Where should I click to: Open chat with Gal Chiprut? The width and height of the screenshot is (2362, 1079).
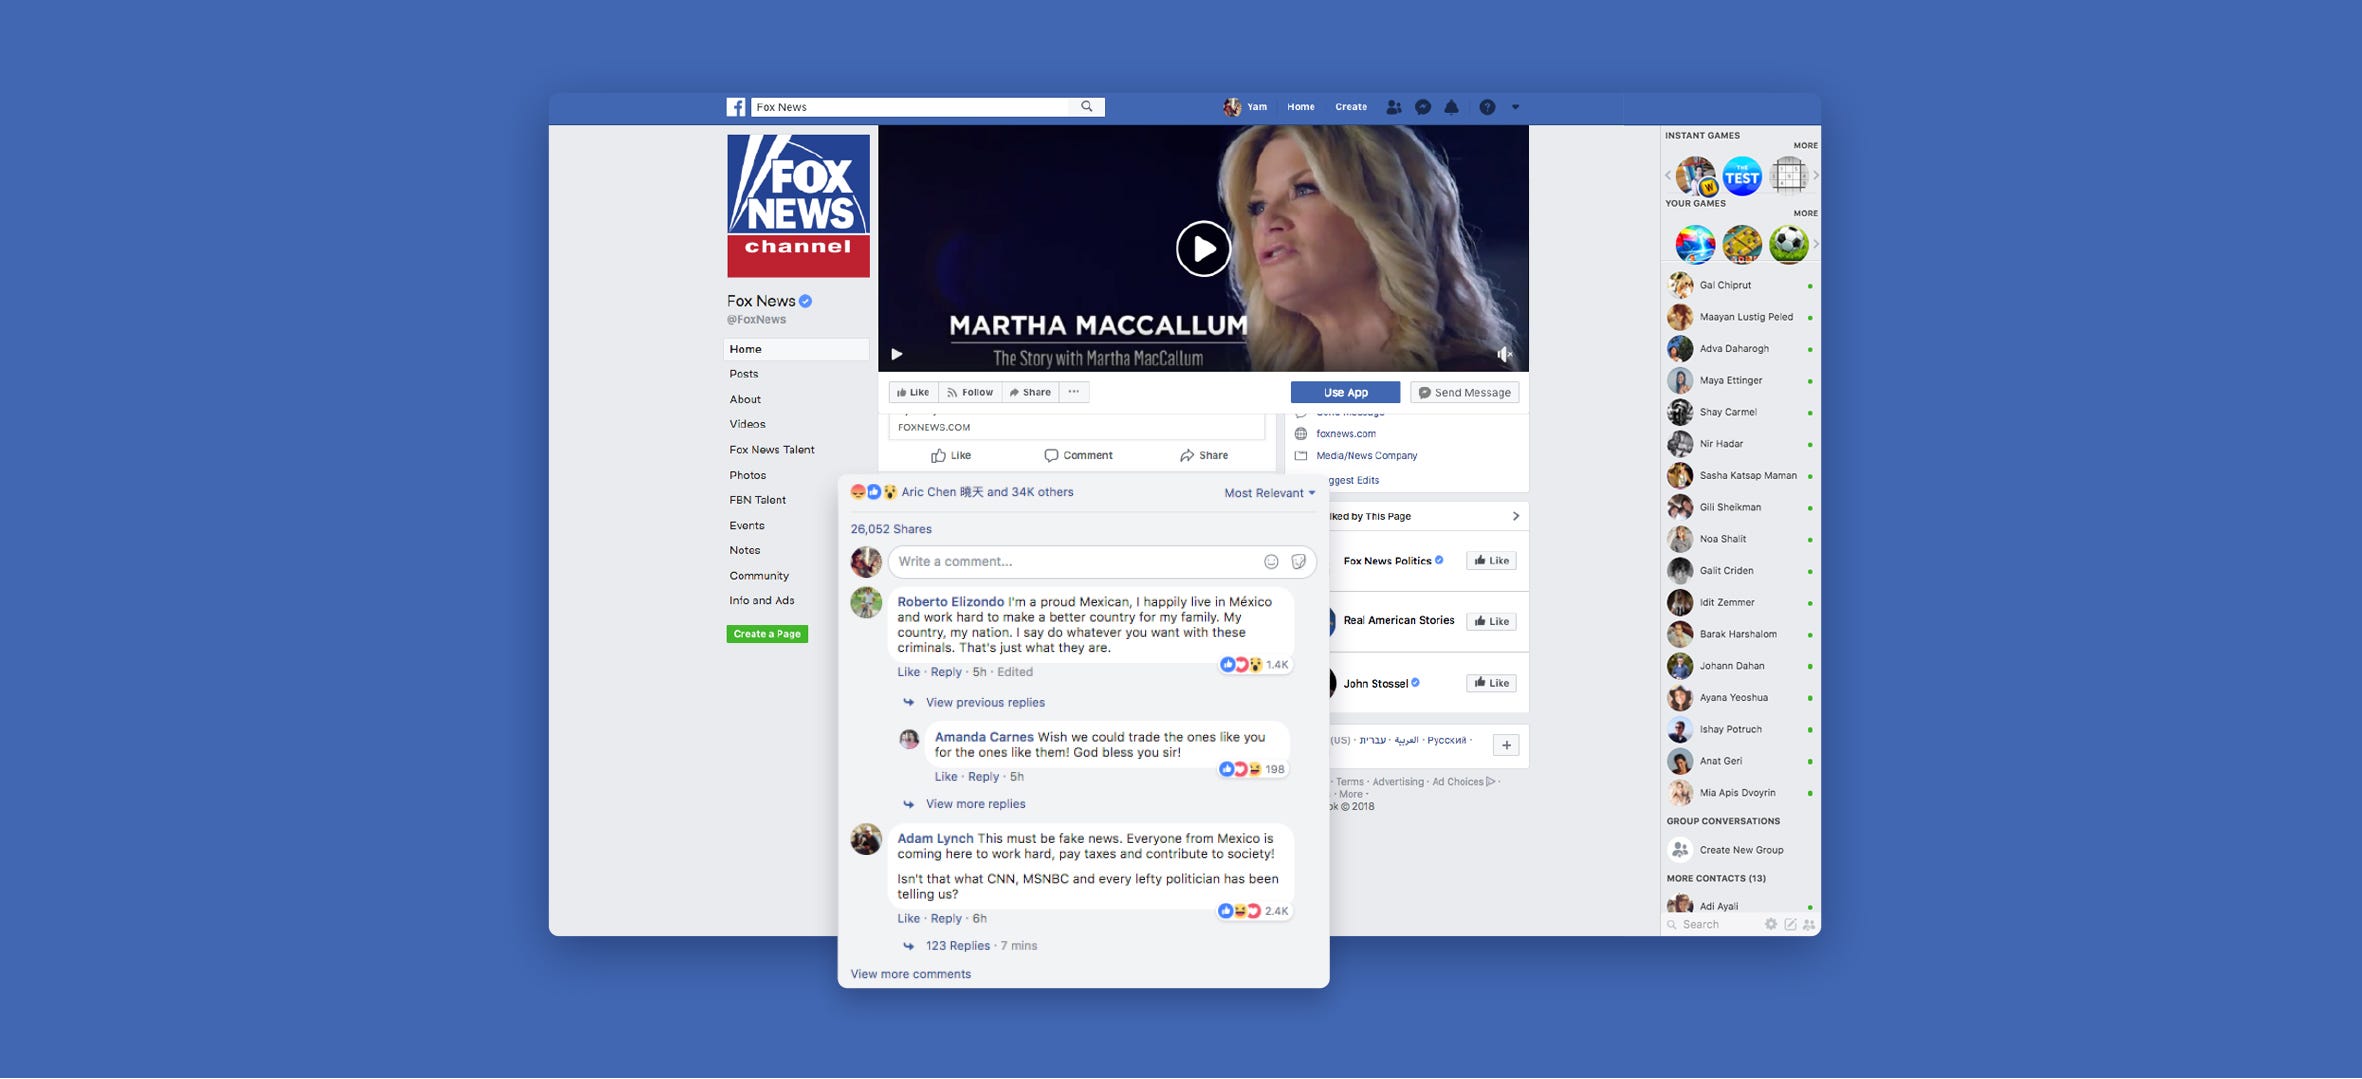1741,285
